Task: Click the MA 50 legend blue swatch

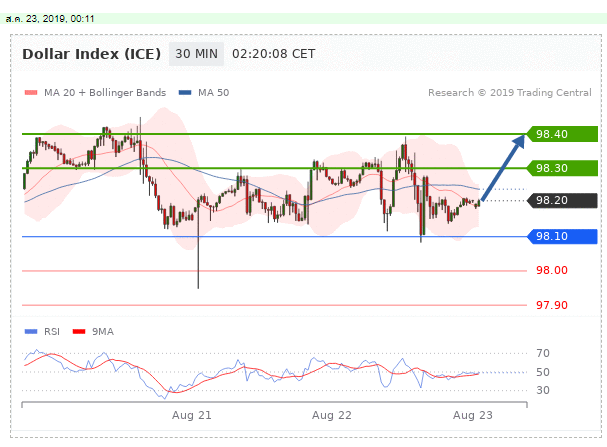Action: pyautogui.click(x=185, y=92)
